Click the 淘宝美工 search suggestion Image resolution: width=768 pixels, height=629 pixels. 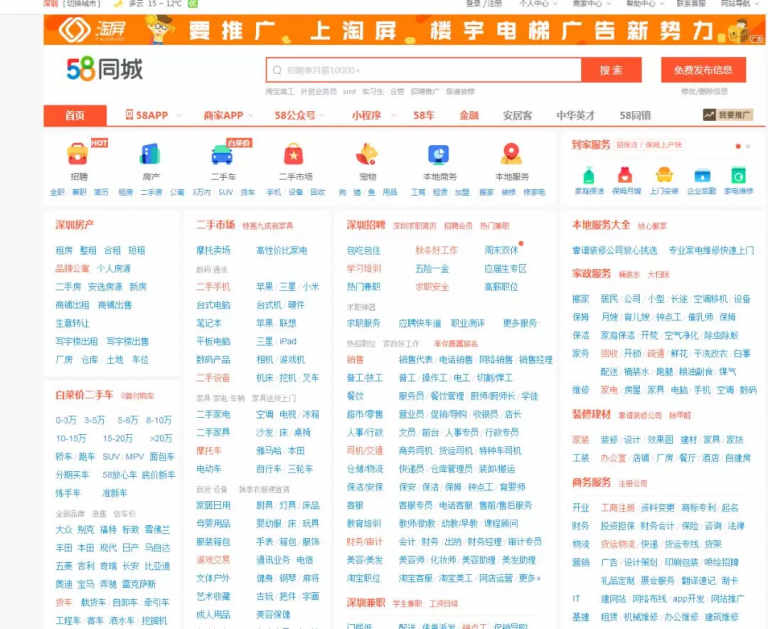[280, 91]
